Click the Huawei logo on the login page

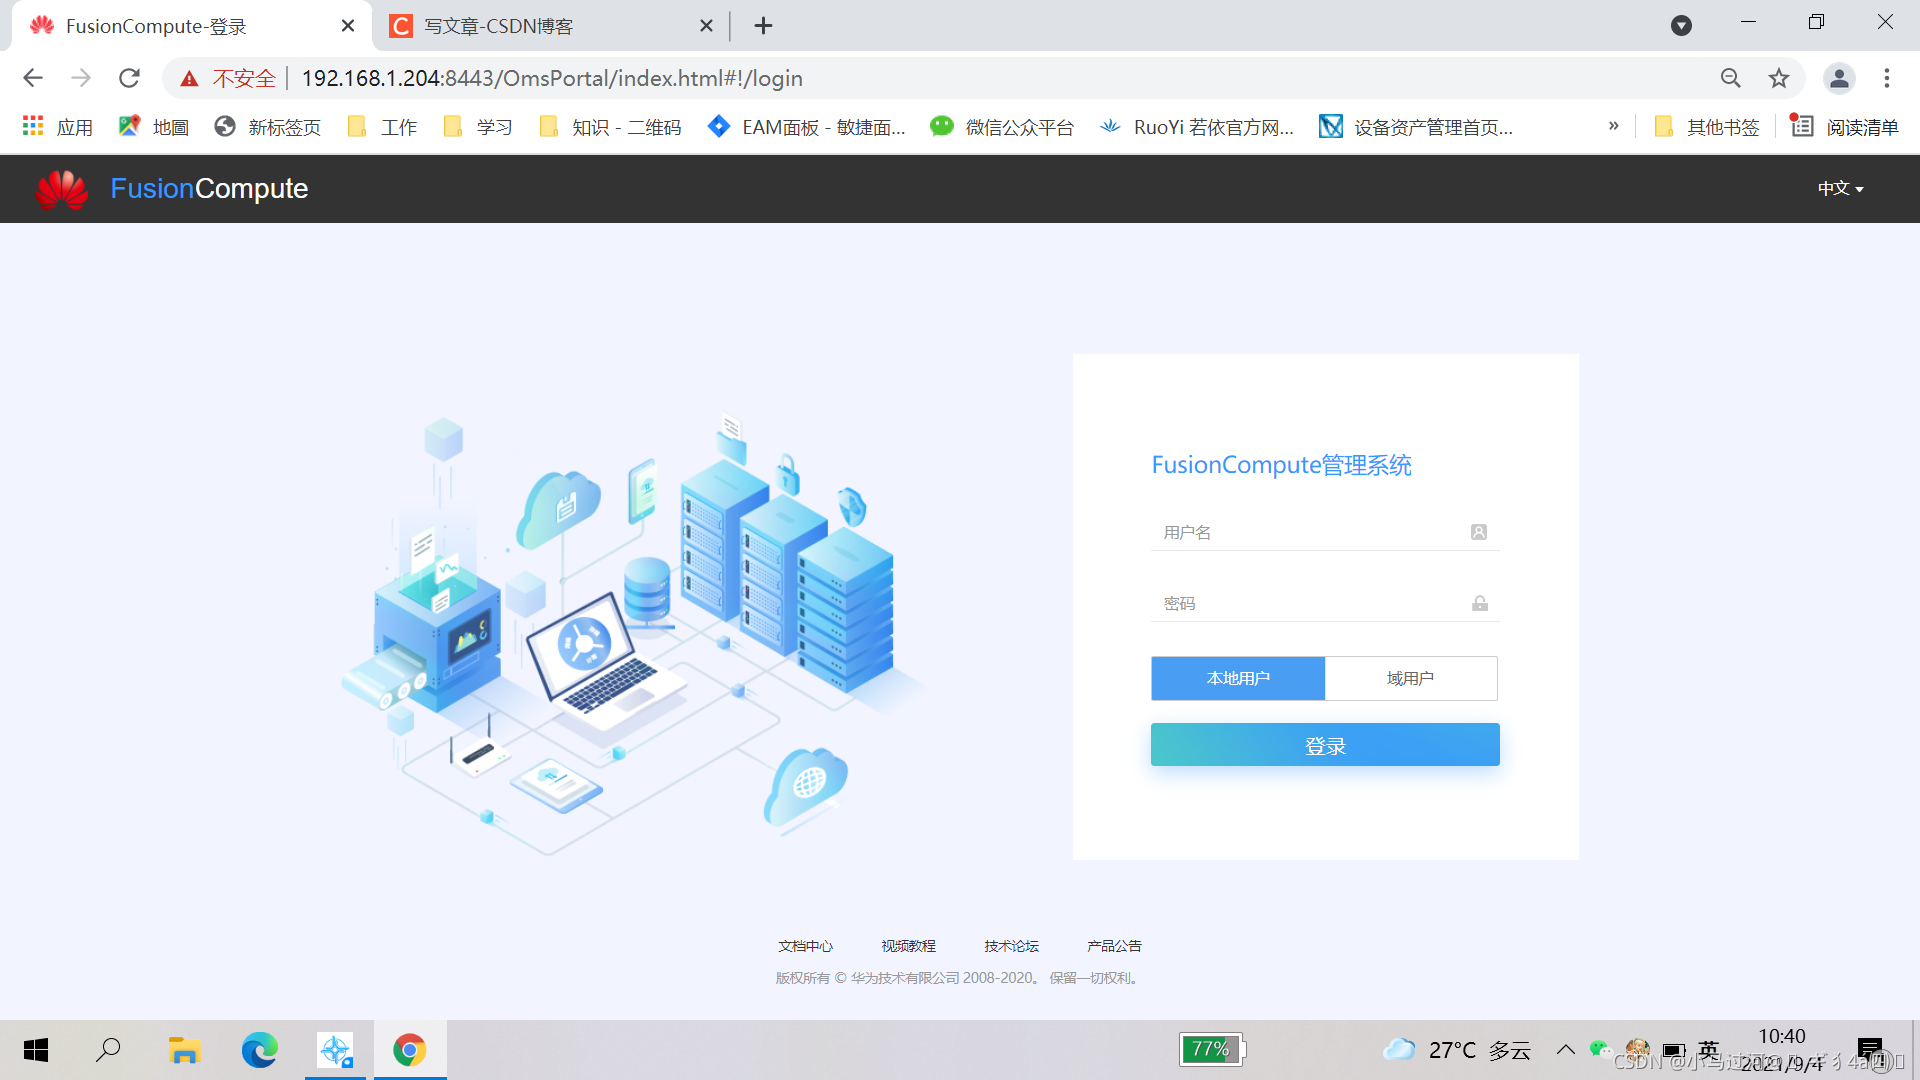[61, 188]
